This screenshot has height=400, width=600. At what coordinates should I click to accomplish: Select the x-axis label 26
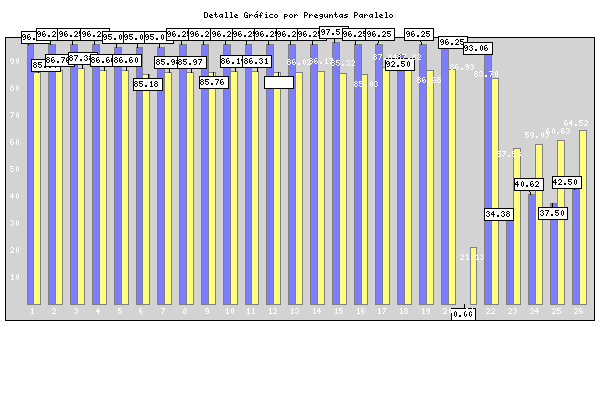(578, 311)
